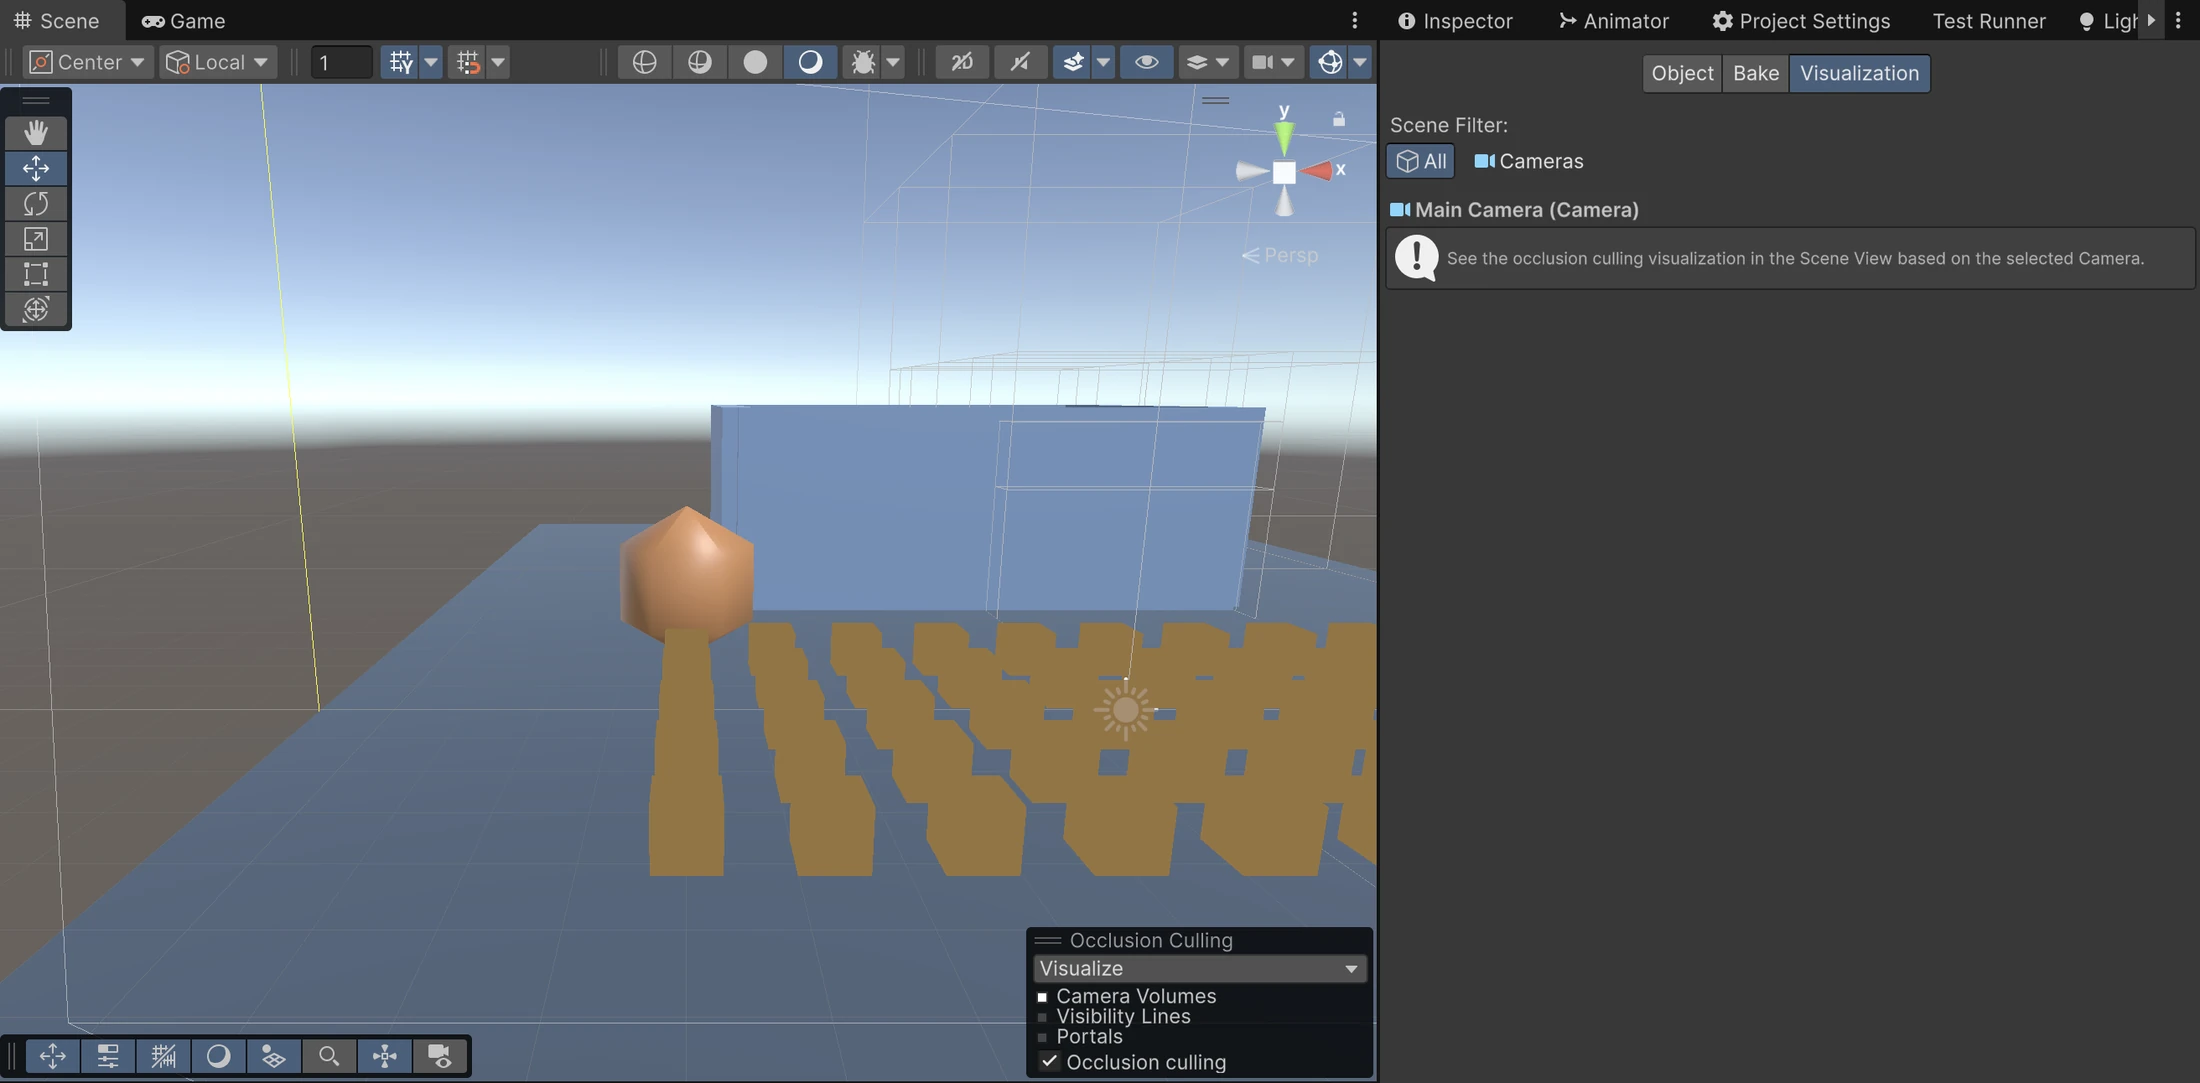Open the debug draw mode dropdown arrow
Screen dimensions: 2200x1083
click(893, 62)
